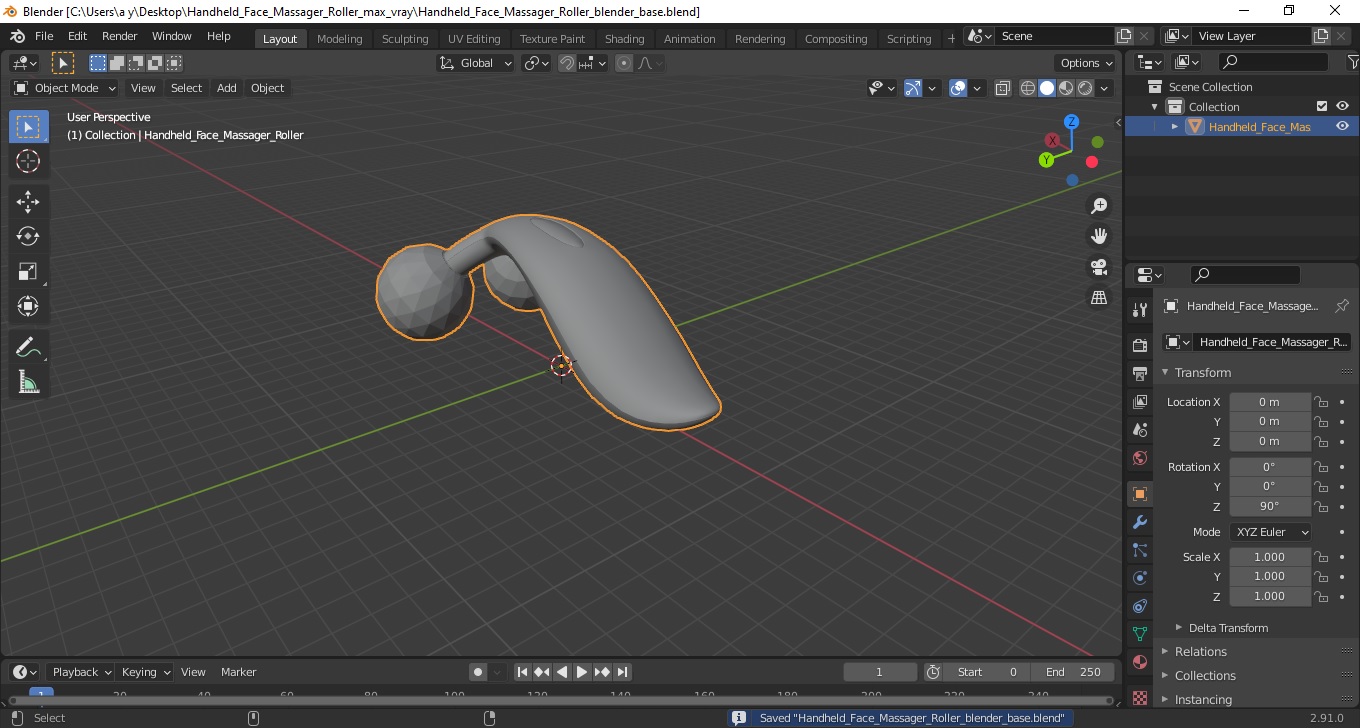
Task: Uncheck Collection exclude checkbox
Action: pos(1322,106)
